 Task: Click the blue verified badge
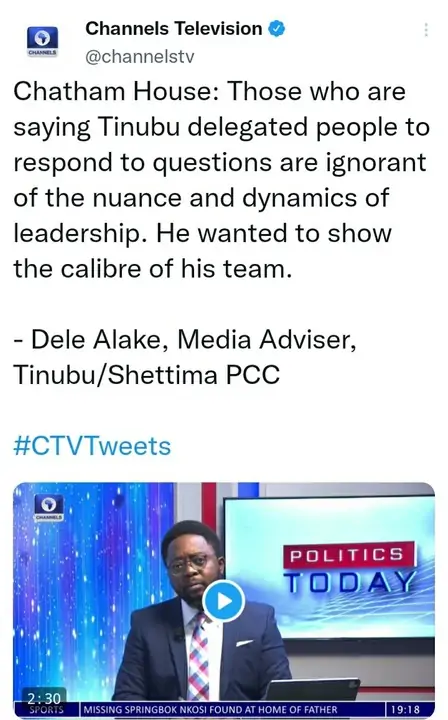(x=276, y=28)
